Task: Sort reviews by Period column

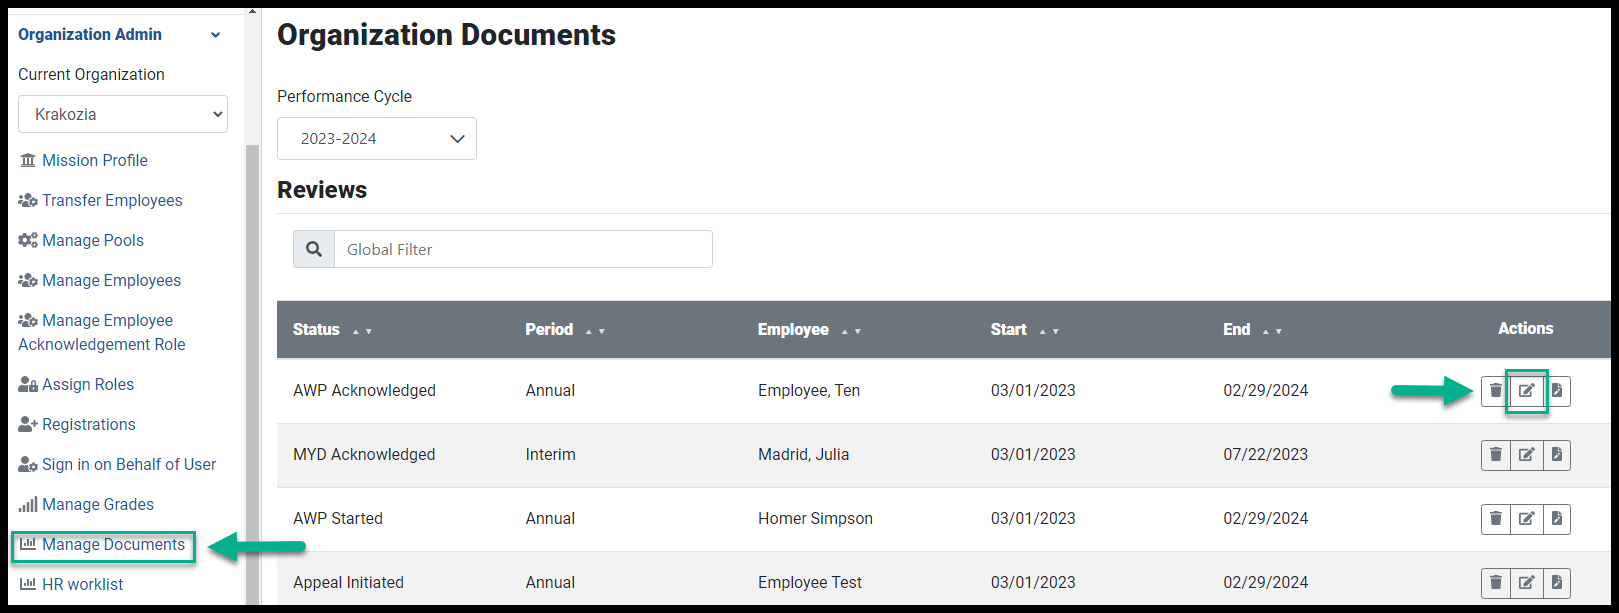Action: click(x=565, y=330)
